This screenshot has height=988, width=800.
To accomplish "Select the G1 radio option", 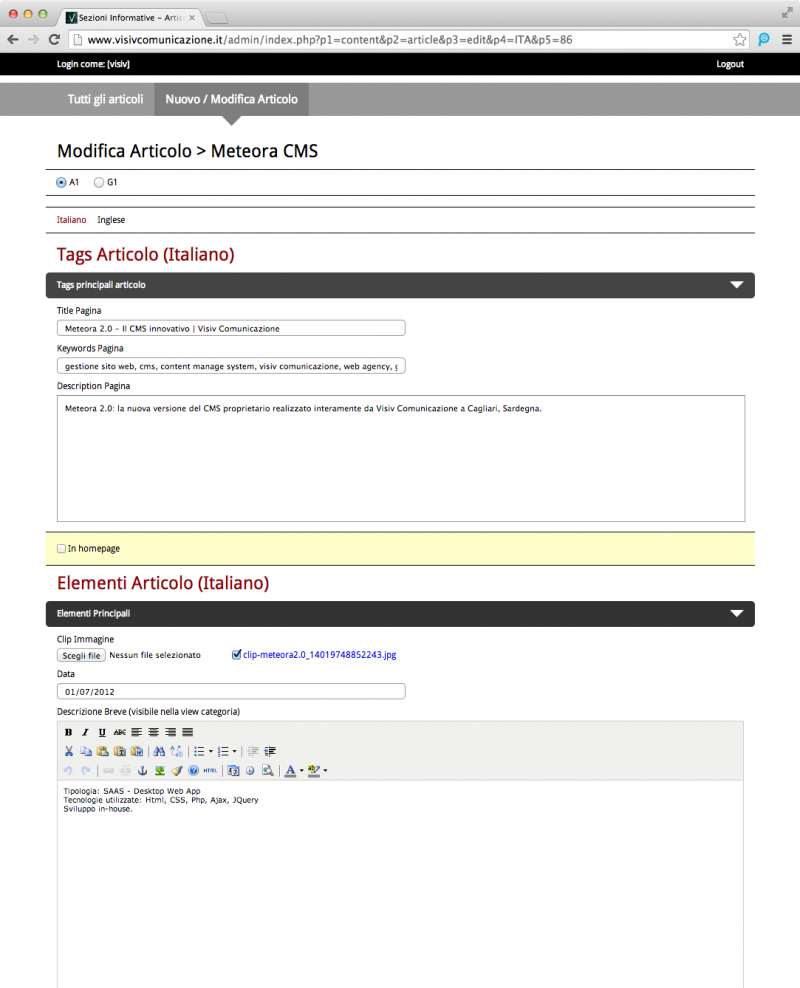I will pyautogui.click(x=99, y=182).
